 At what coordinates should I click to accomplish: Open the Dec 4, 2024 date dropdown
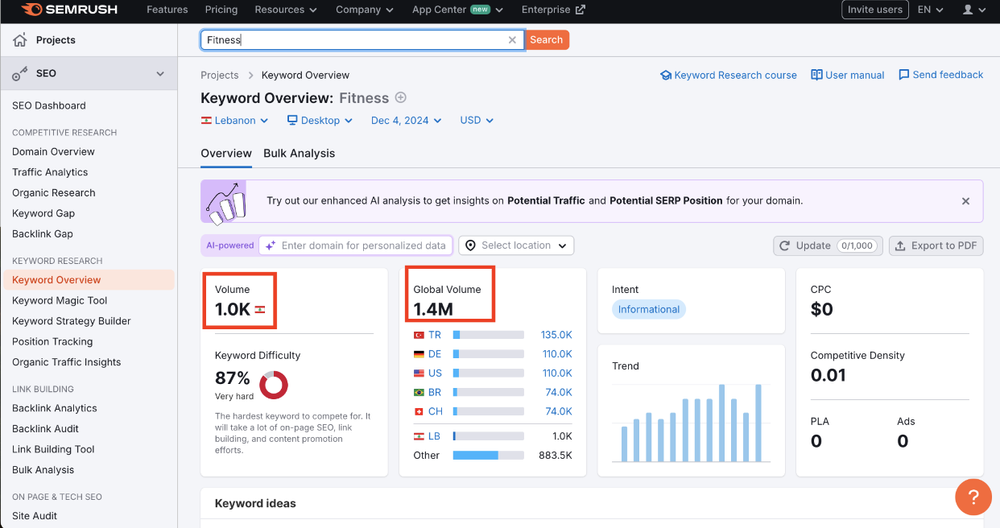[406, 120]
